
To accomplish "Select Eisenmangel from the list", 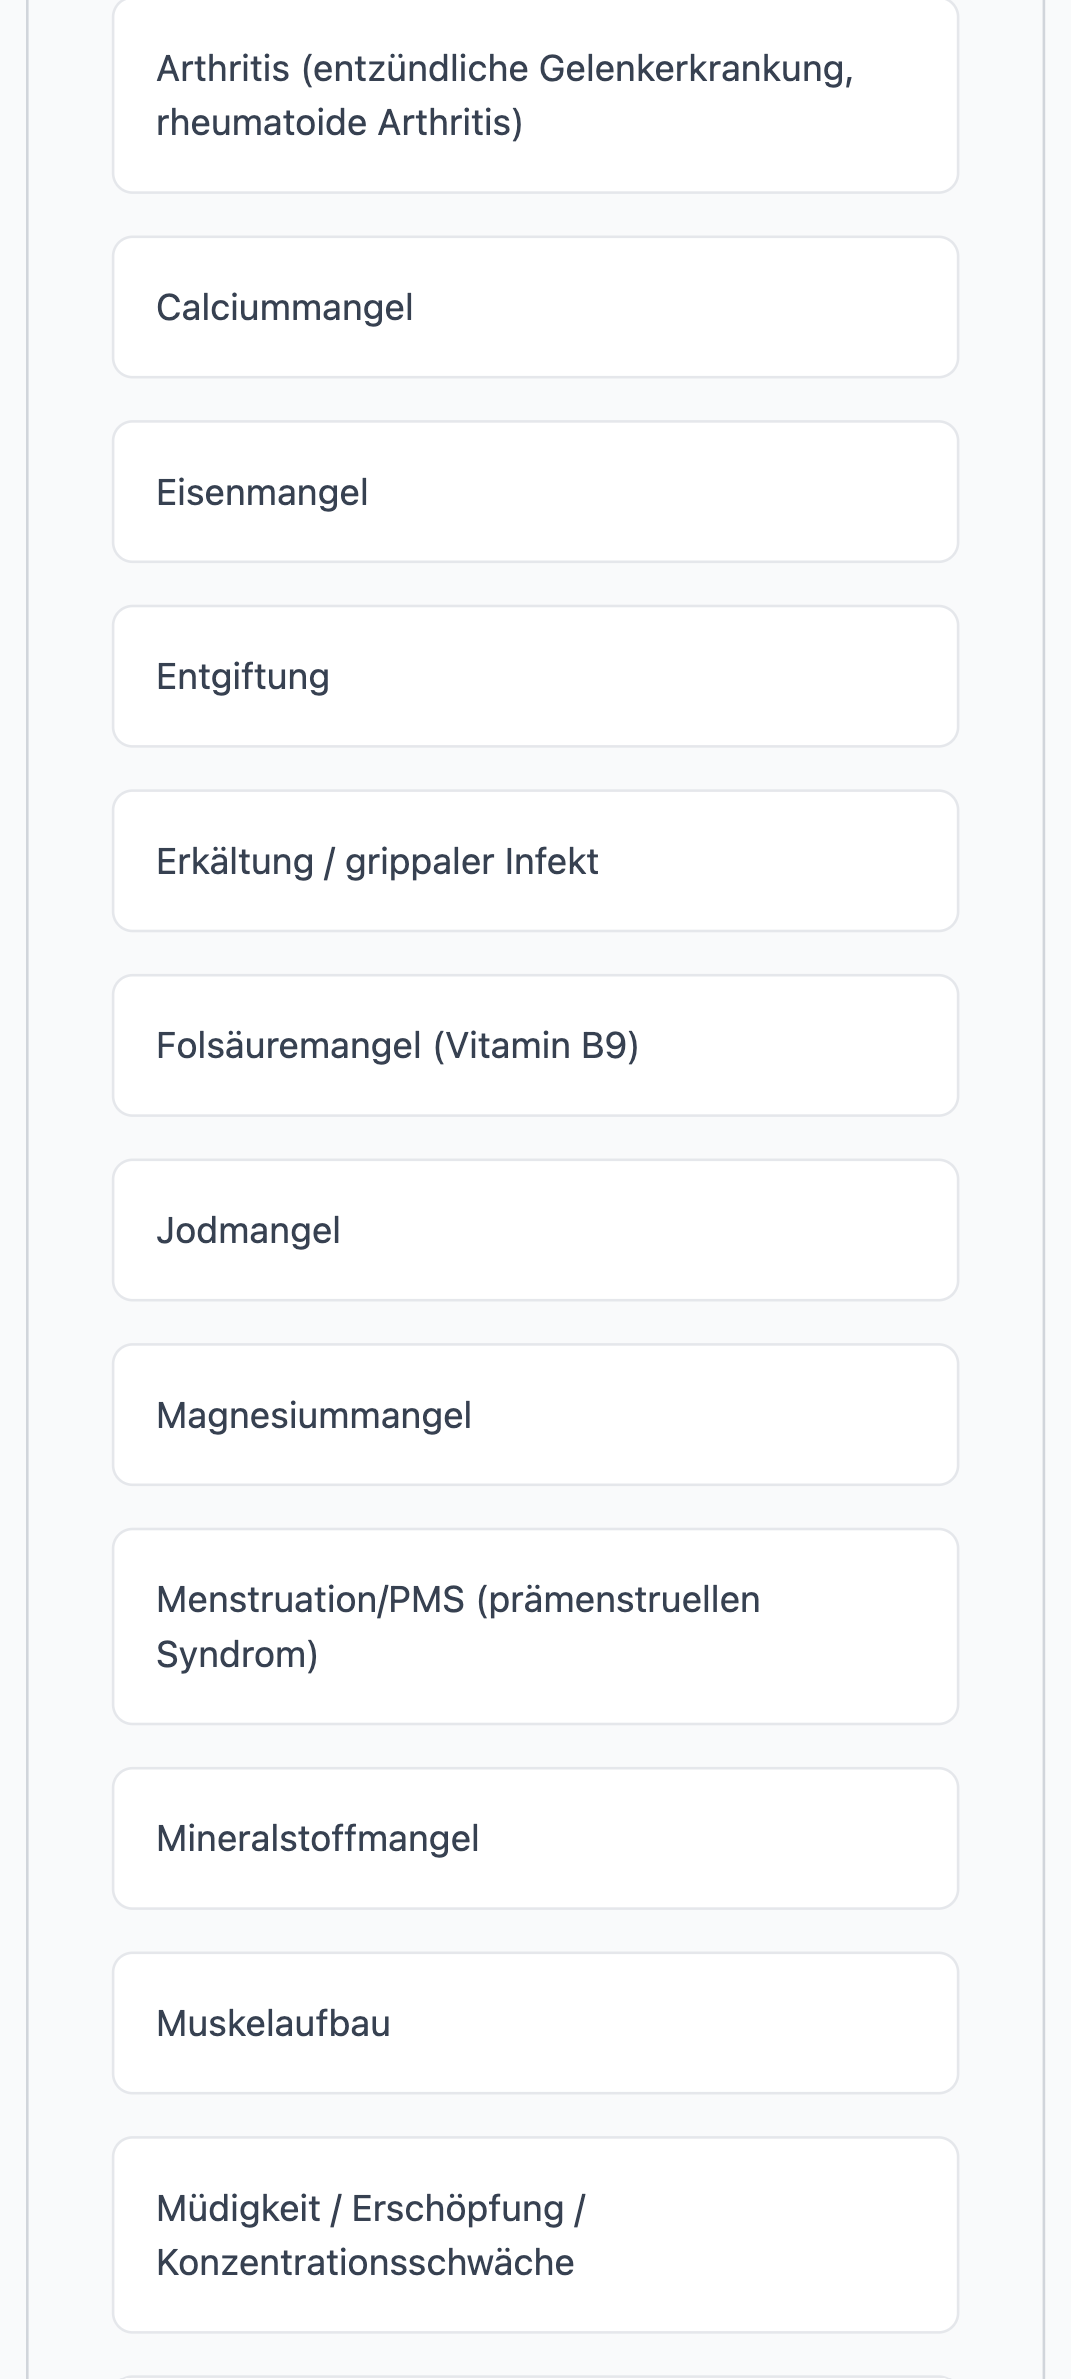I will pos(535,492).
